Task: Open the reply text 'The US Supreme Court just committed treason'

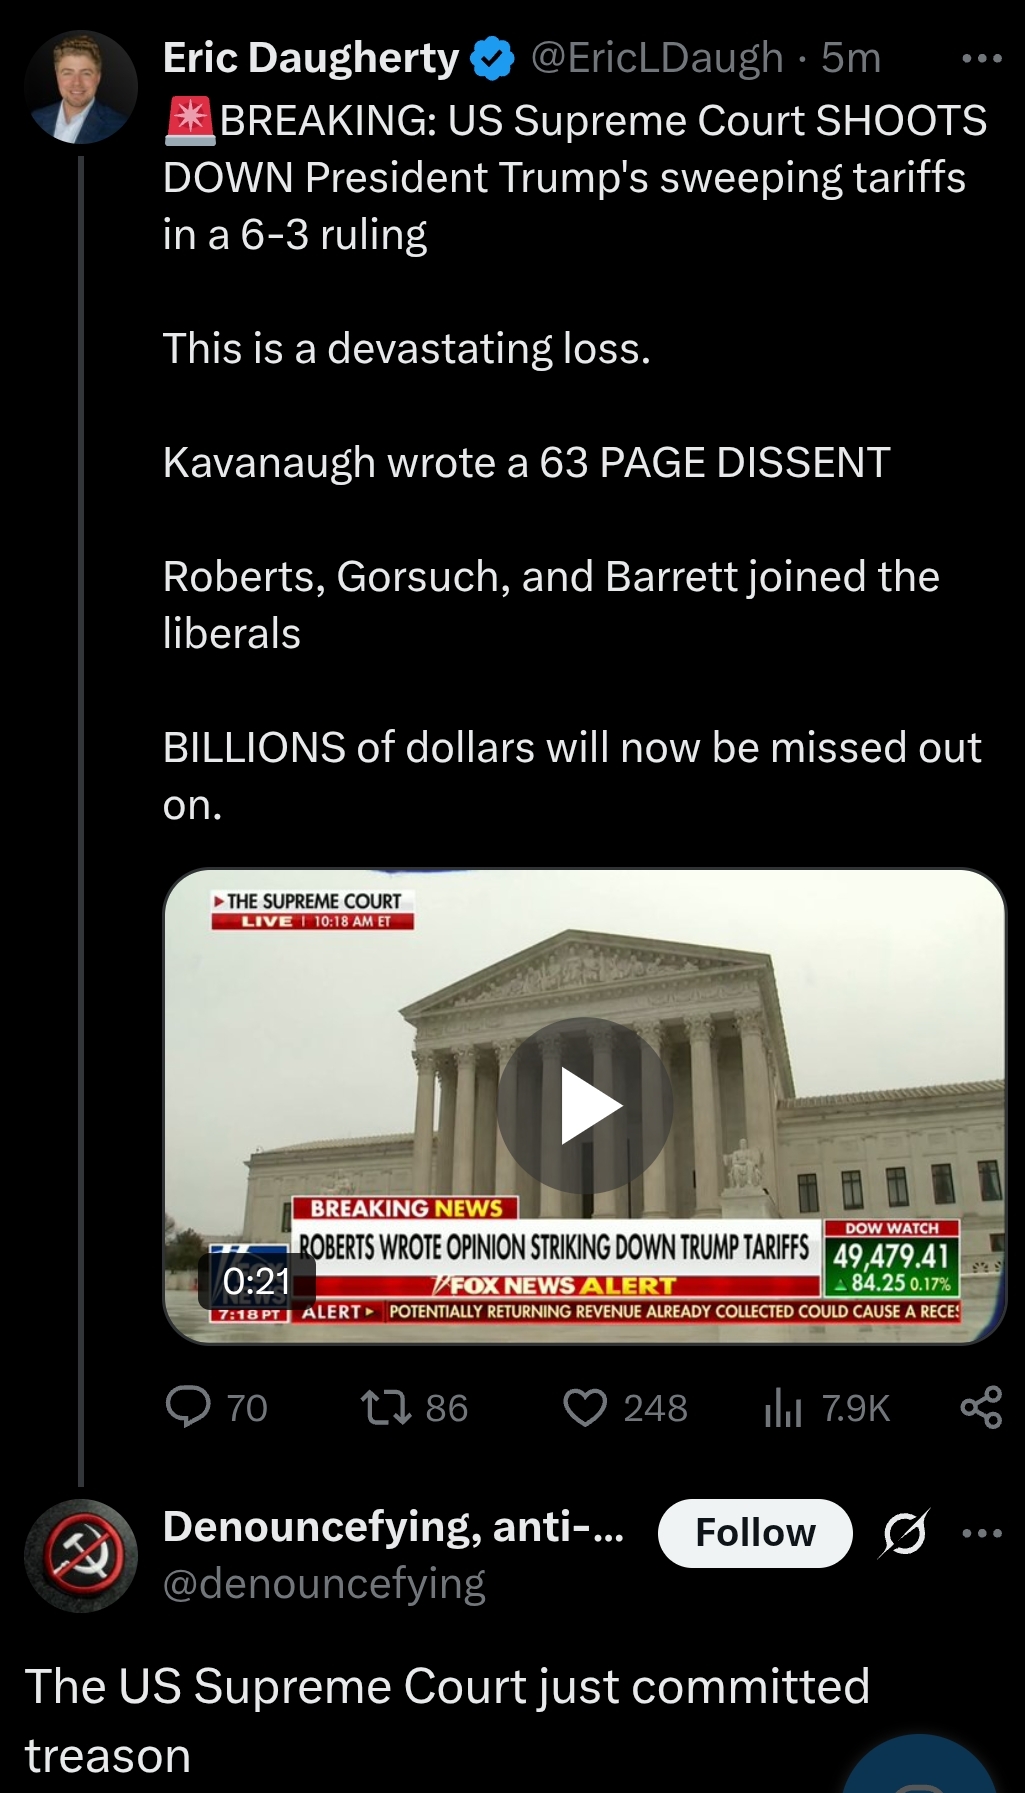Action: (x=447, y=1720)
